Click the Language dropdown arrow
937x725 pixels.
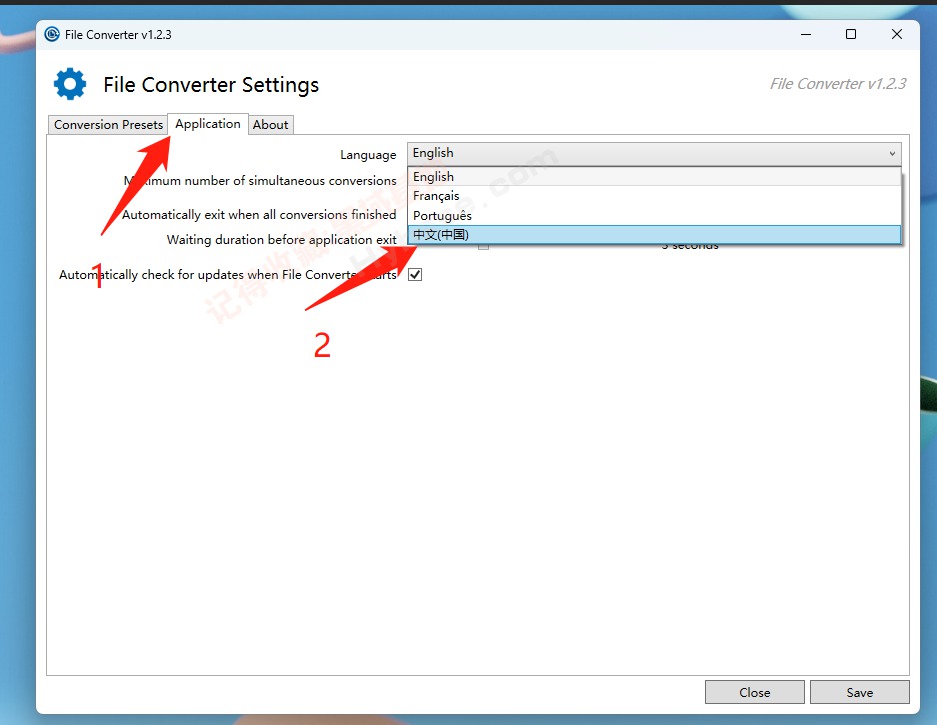[x=892, y=154]
